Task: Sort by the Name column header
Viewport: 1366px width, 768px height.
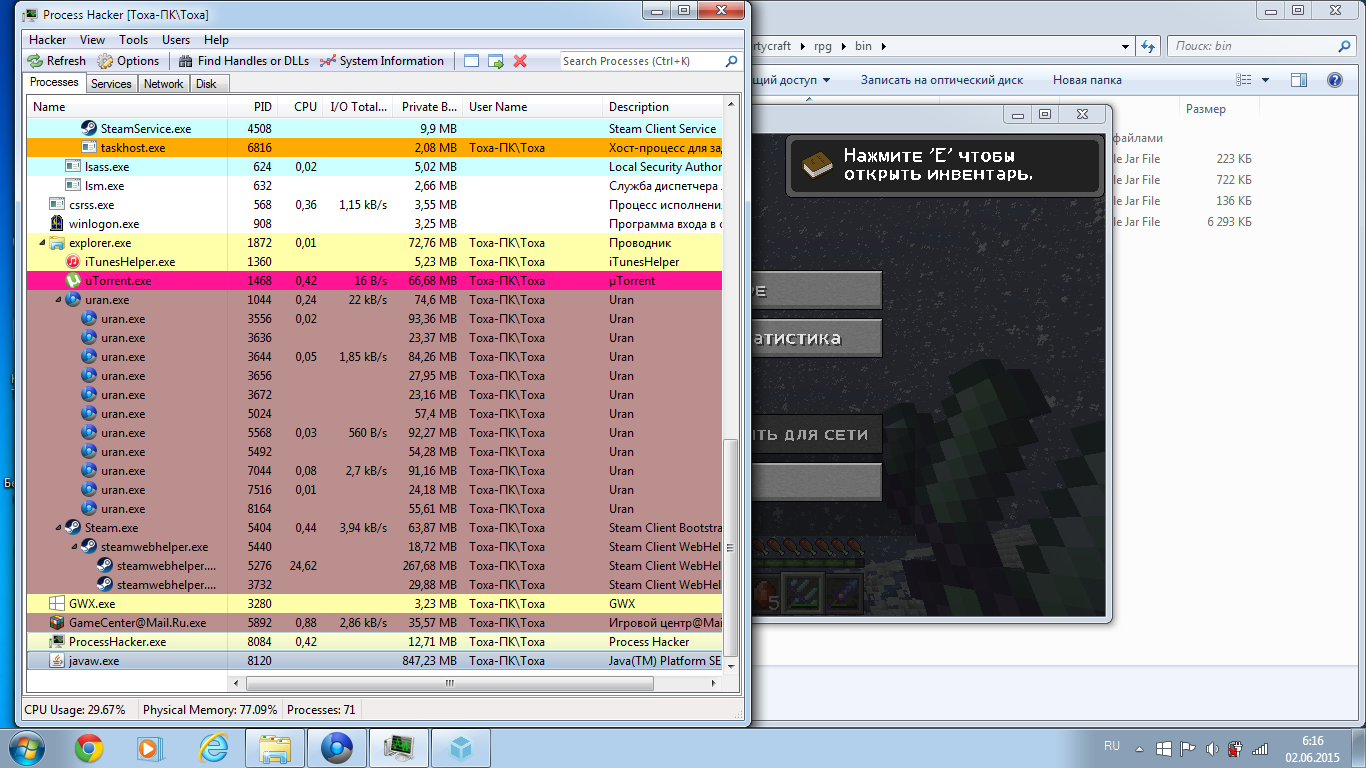Action: (x=126, y=107)
